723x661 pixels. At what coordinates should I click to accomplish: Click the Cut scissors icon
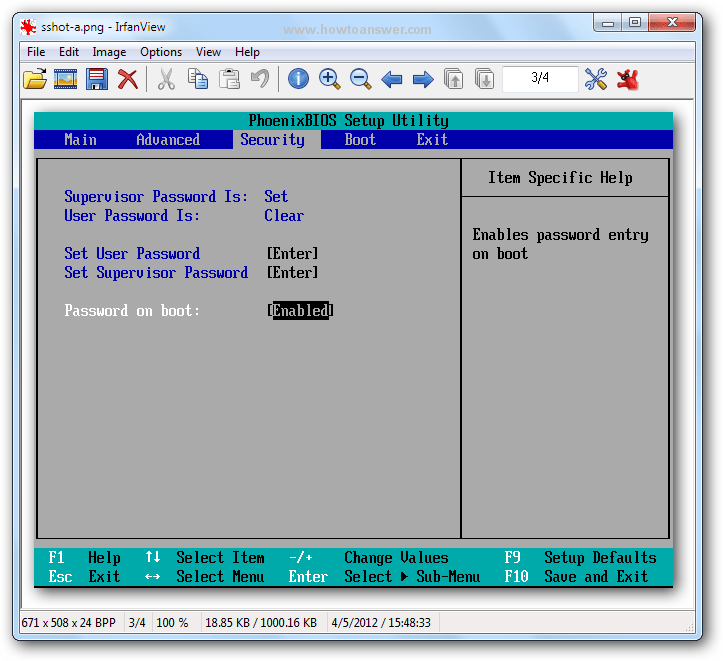[x=166, y=79]
